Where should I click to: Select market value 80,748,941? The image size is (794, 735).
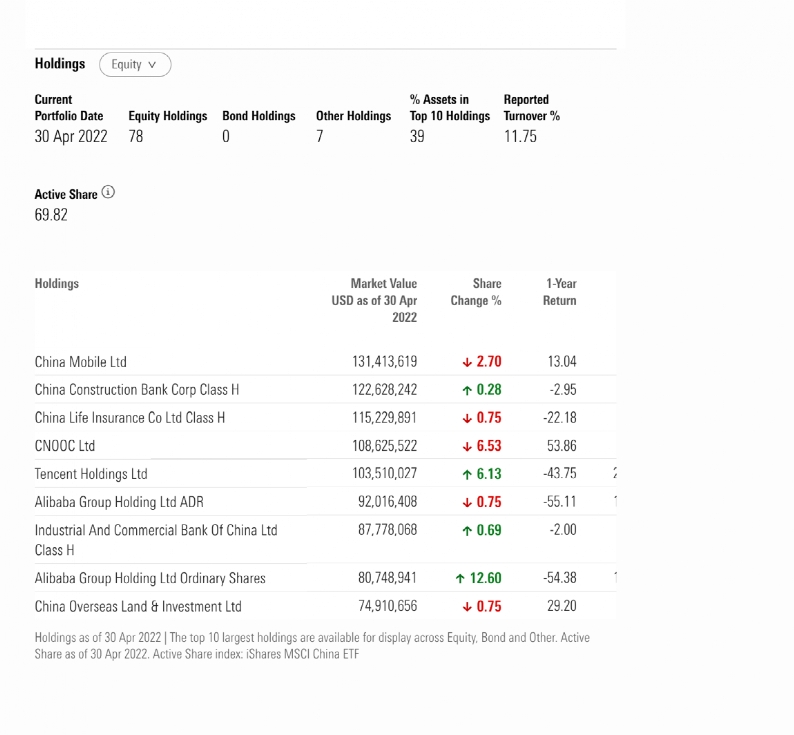[387, 578]
